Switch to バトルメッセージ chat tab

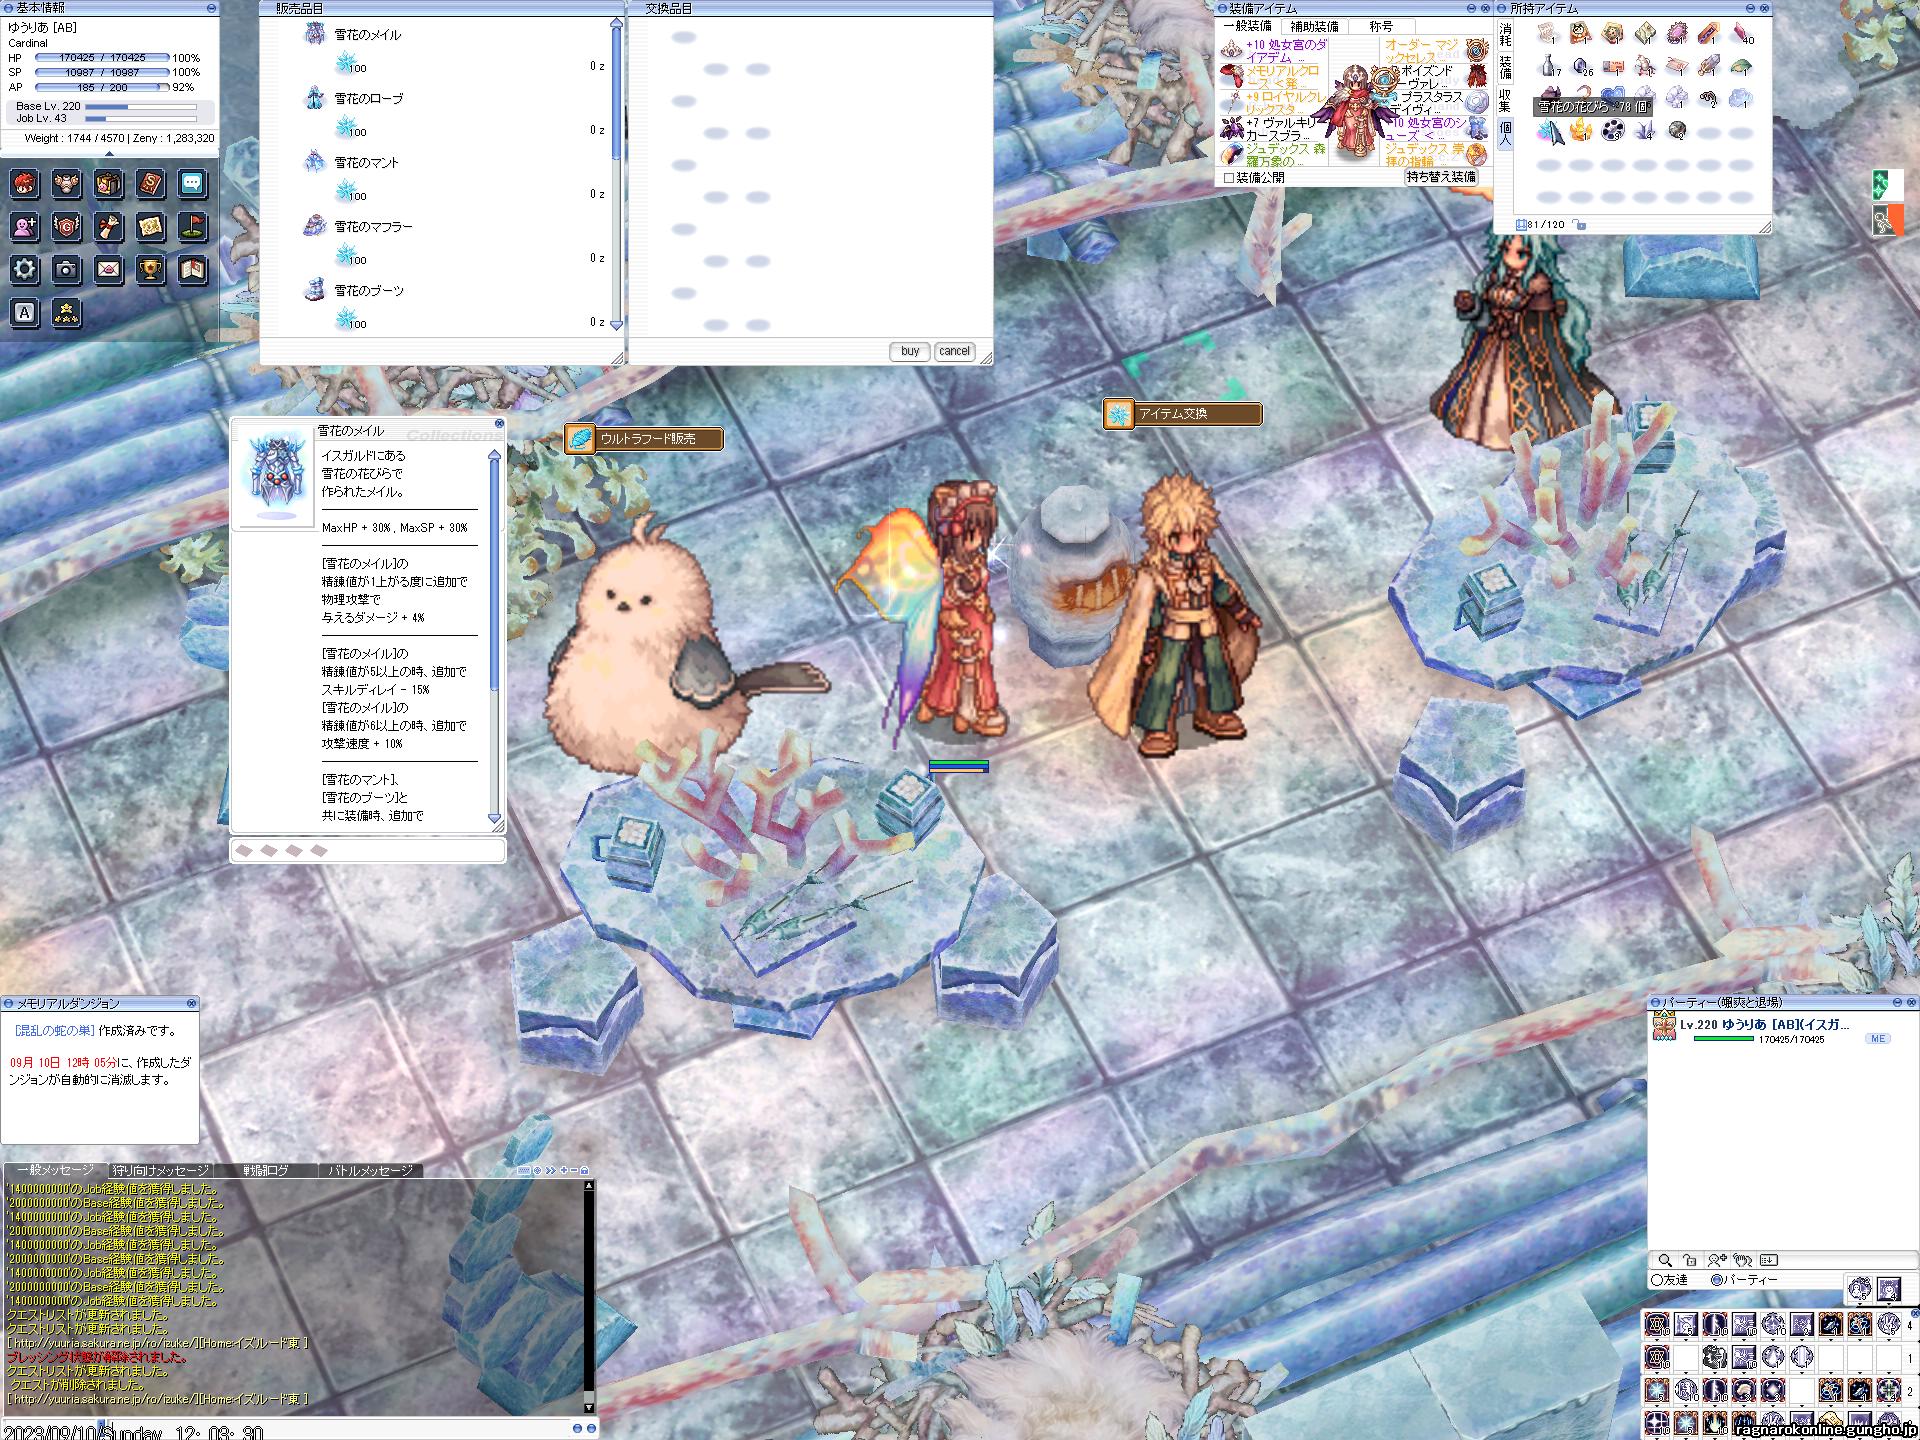click(371, 1170)
